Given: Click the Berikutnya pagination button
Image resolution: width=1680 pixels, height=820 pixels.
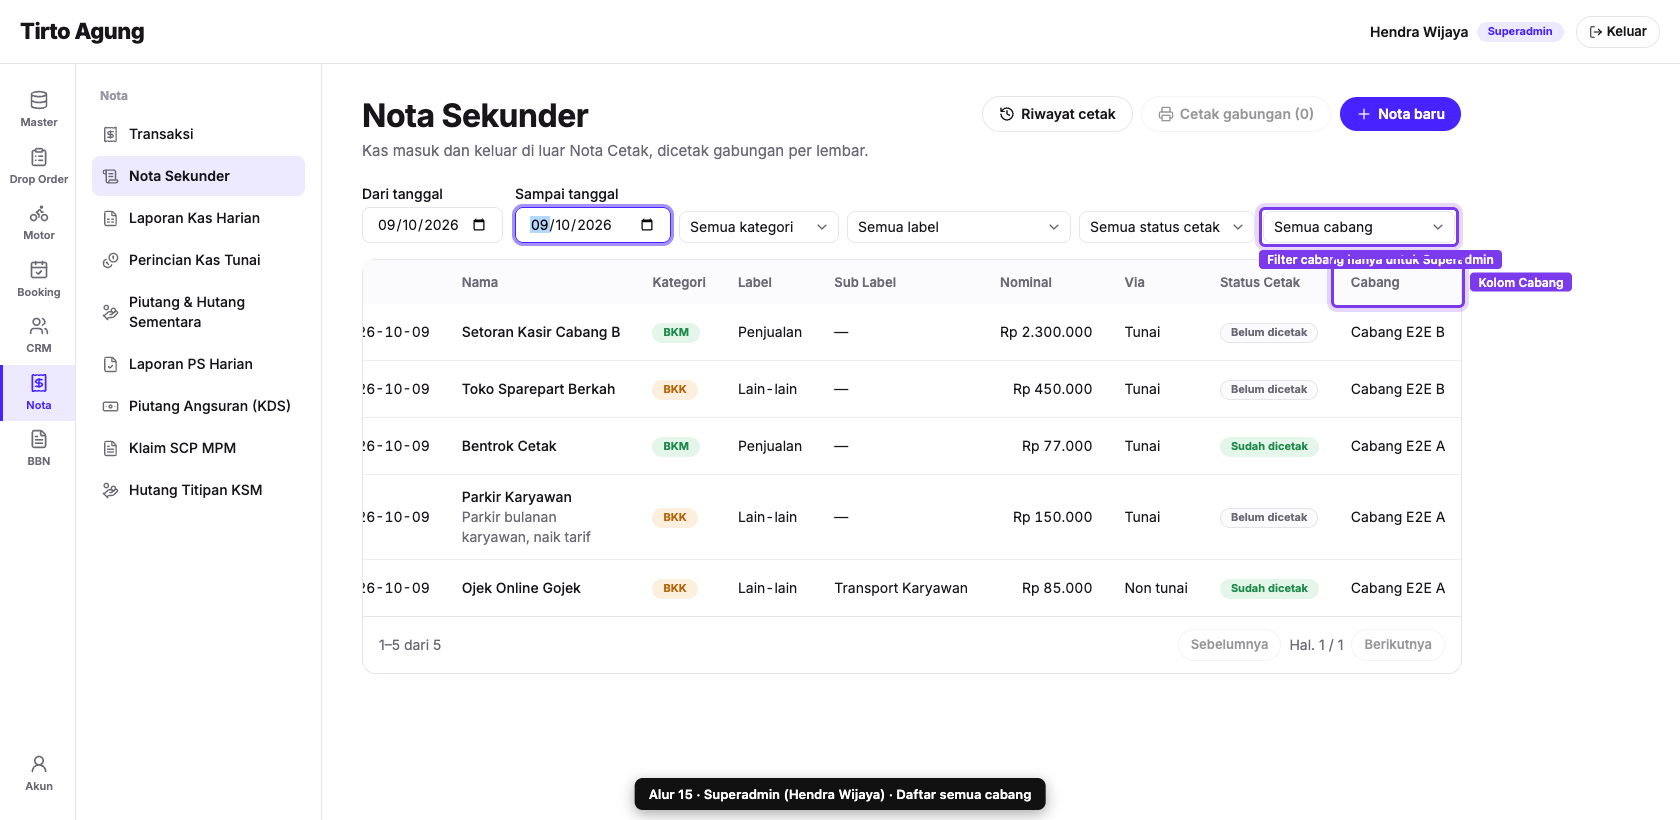Looking at the screenshot, I should [x=1398, y=645].
